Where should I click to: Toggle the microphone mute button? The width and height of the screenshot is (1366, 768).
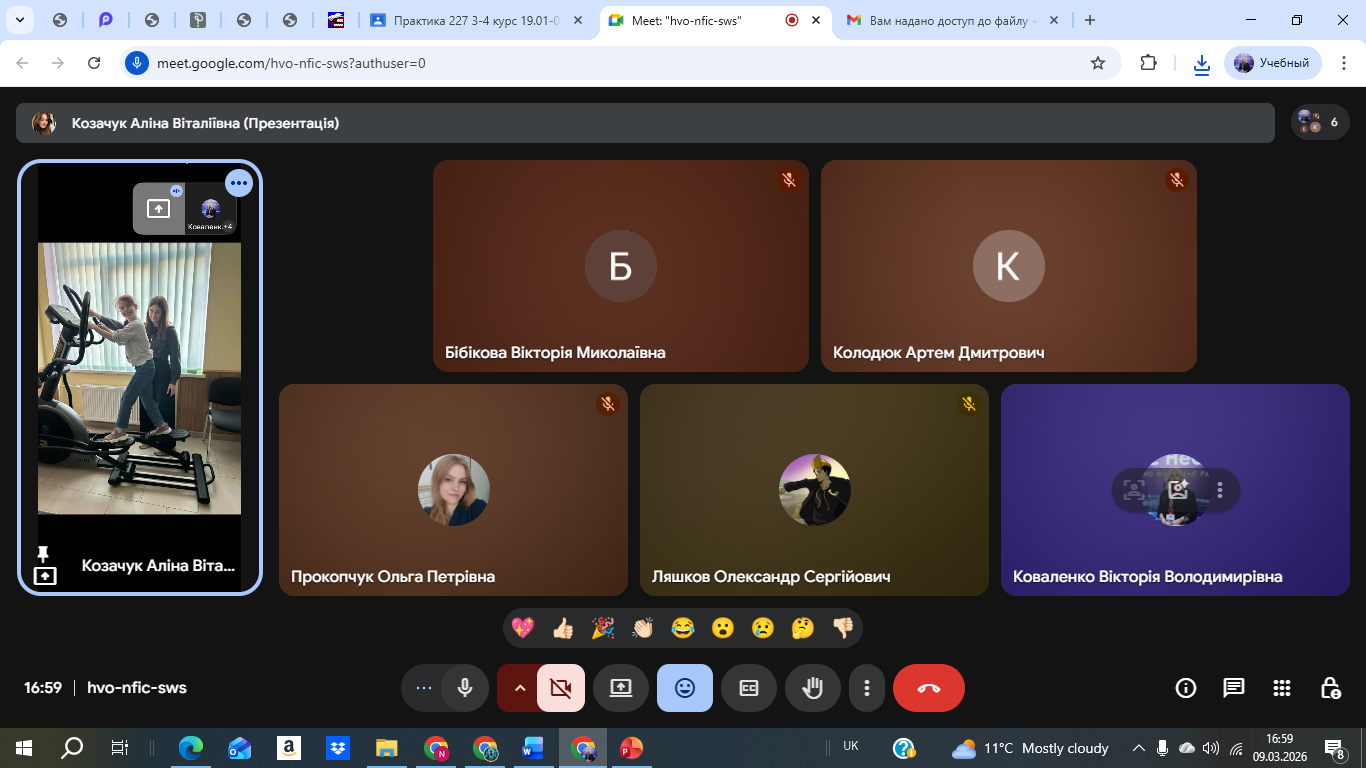(x=465, y=688)
